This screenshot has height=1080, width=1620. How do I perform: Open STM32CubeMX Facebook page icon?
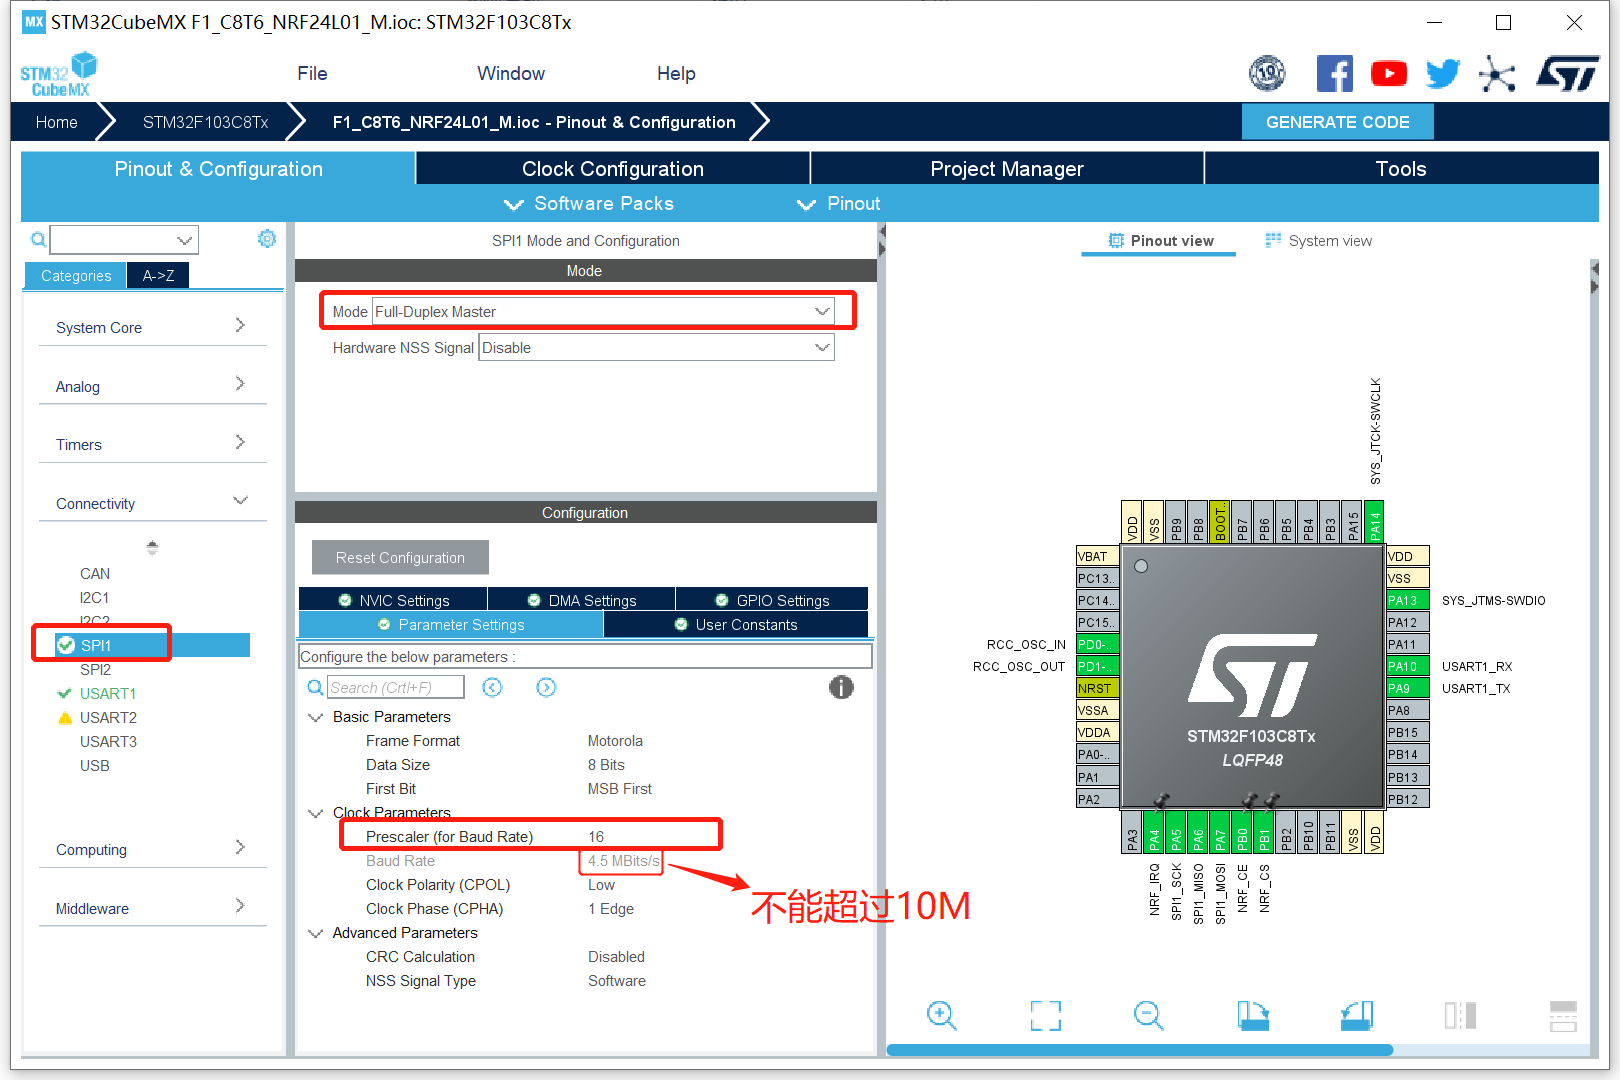click(1335, 73)
